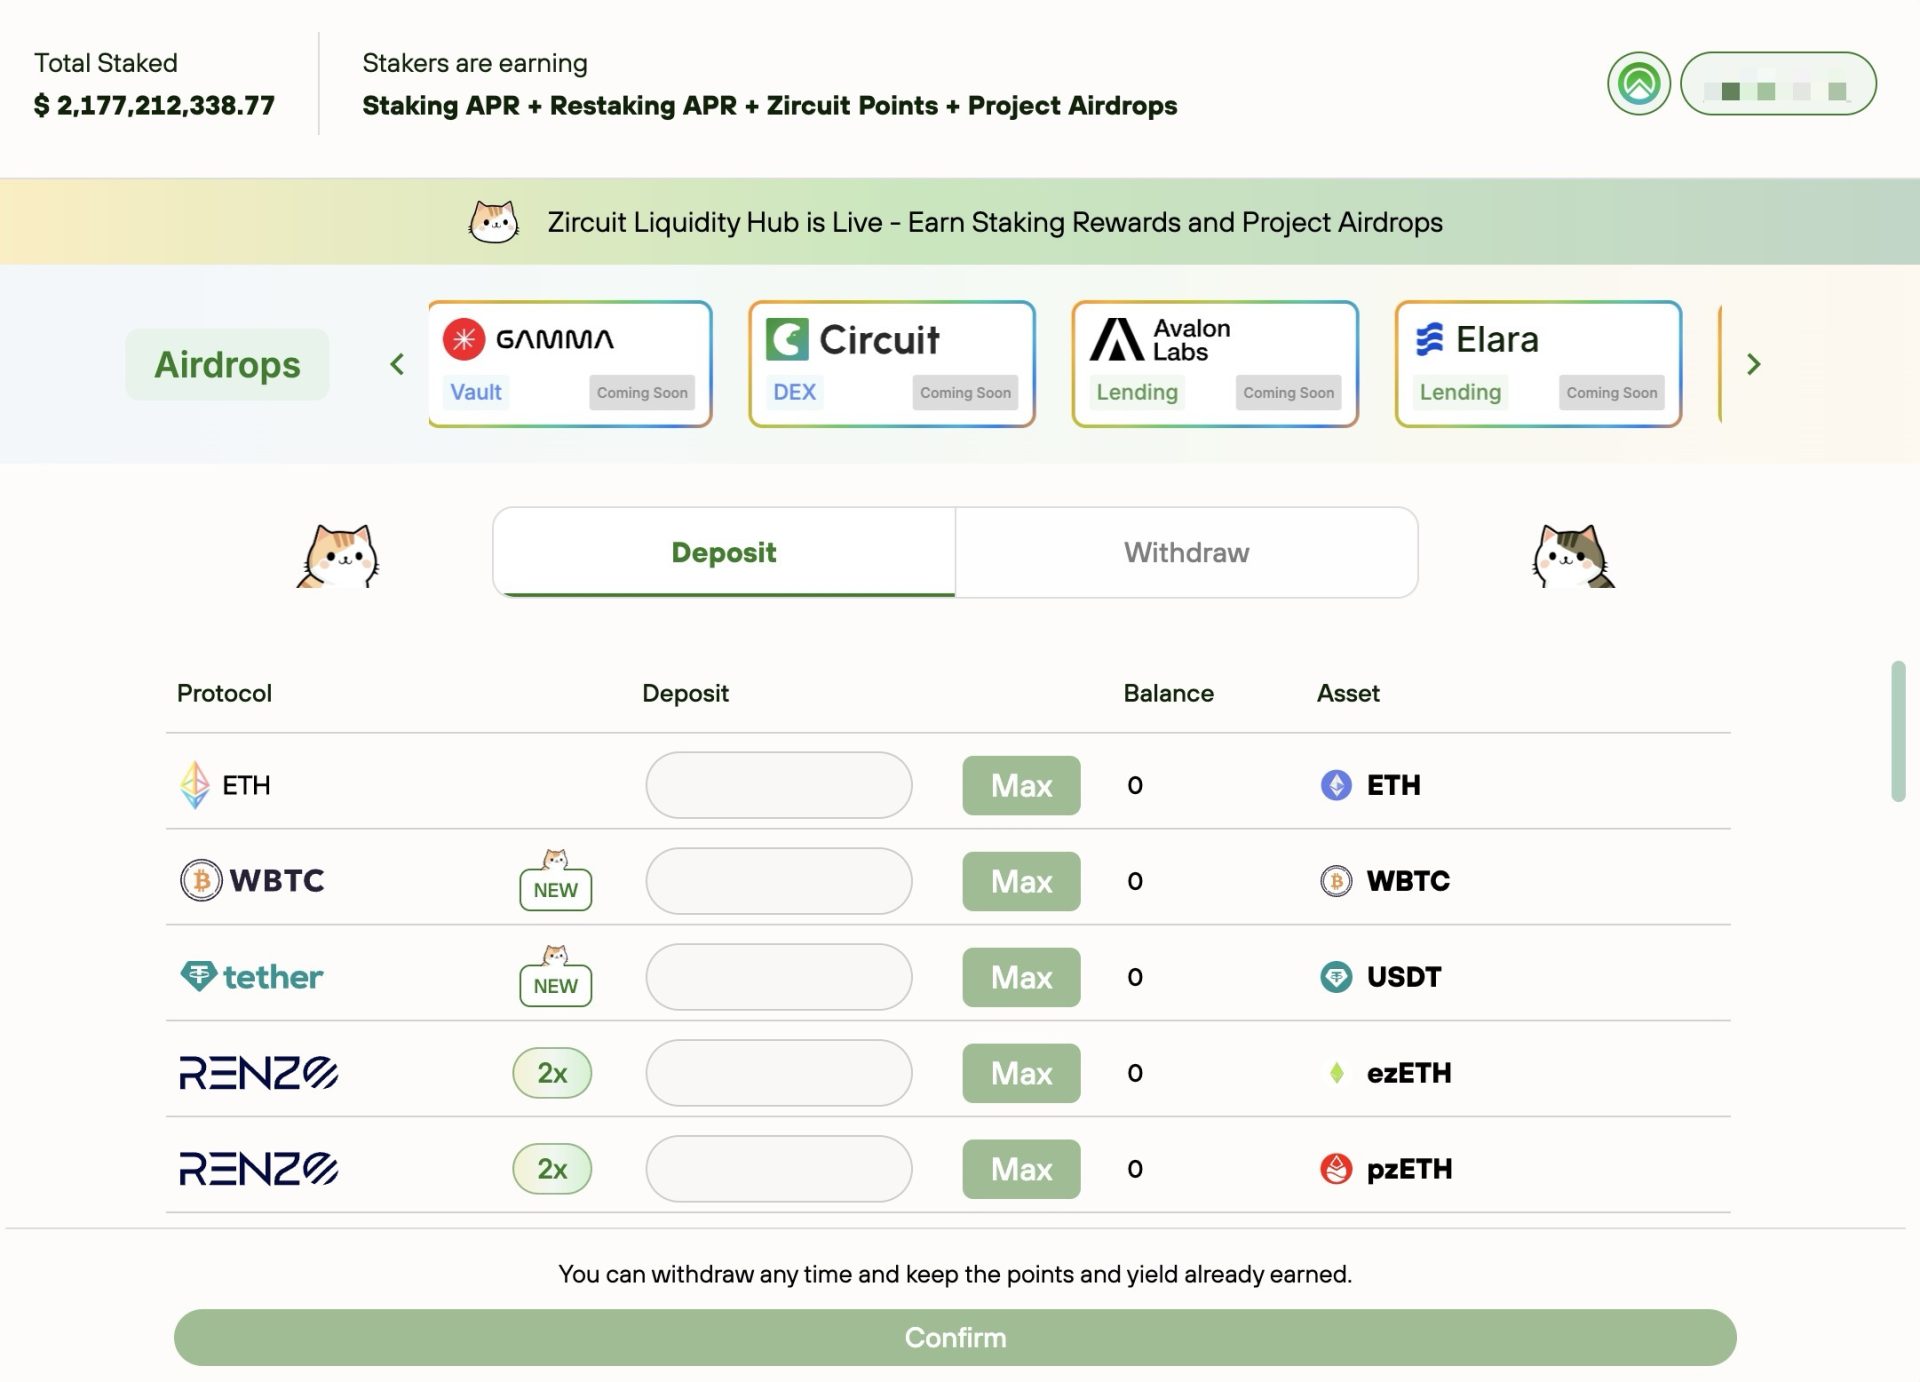1920x1382 pixels.
Task: Click the Total Staked amount $ 2,177,212,338.77
Action: [154, 105]
